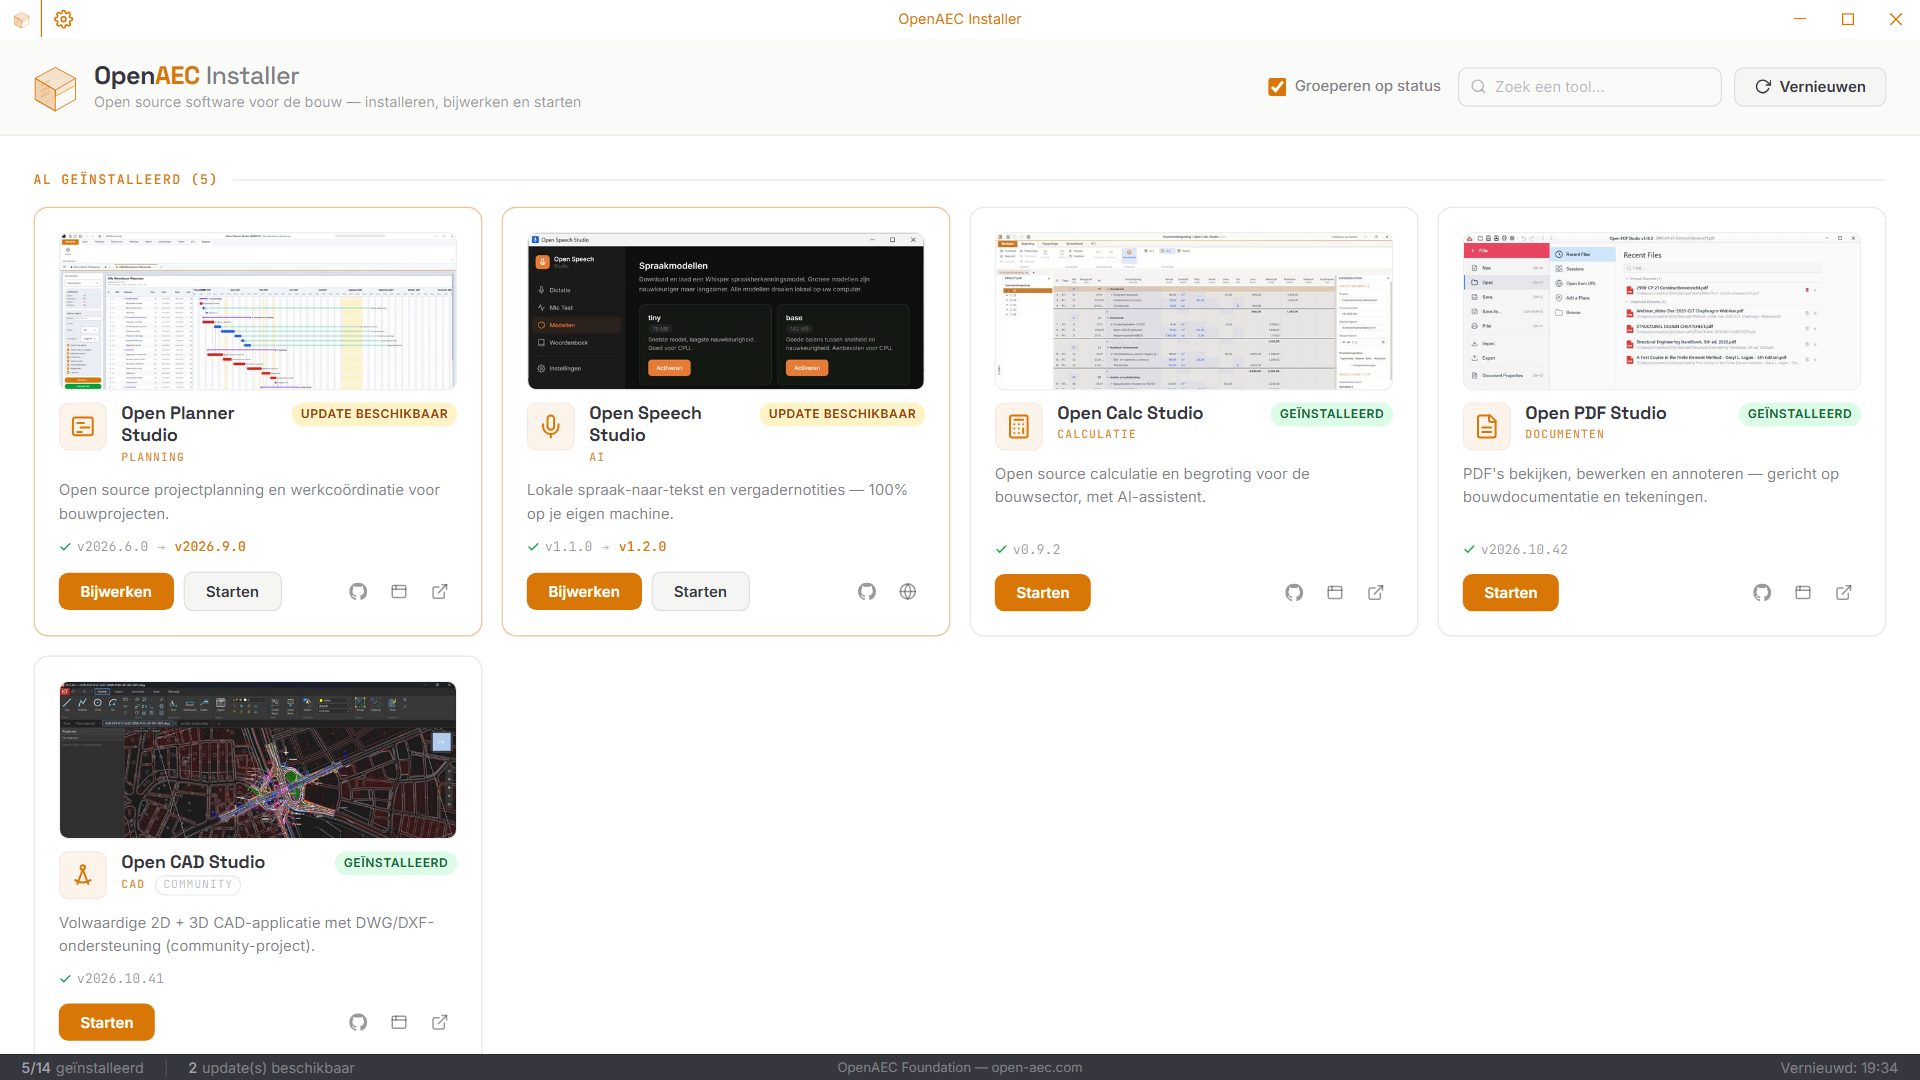The width and height of the screenshot is (1920, 1080).
Task: Update Open Speech Studio with Bijwerken
Action: (x=584, y=592)
